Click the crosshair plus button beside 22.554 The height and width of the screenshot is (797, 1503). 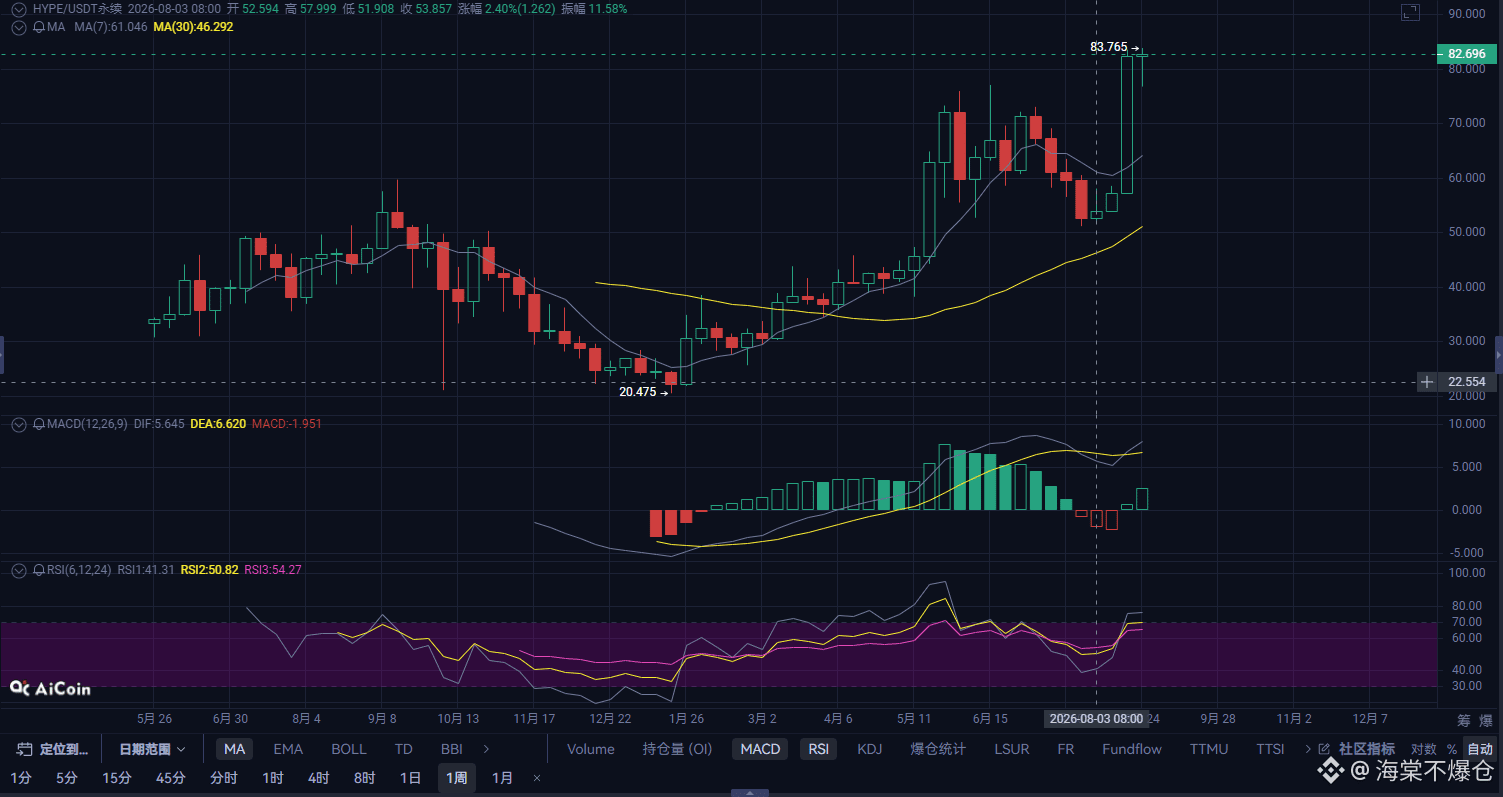(x=1426, y=382)
